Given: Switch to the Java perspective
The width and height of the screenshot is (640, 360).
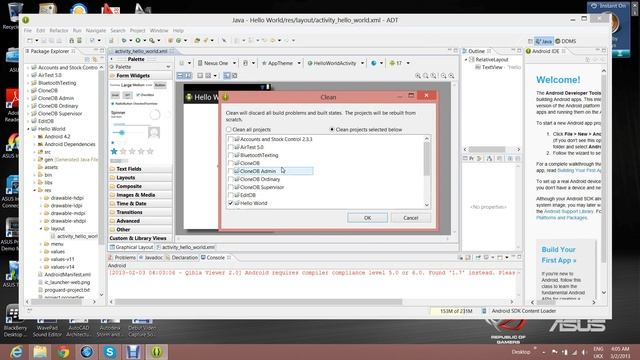Looking at the screenshot, I should click(544, 41).
